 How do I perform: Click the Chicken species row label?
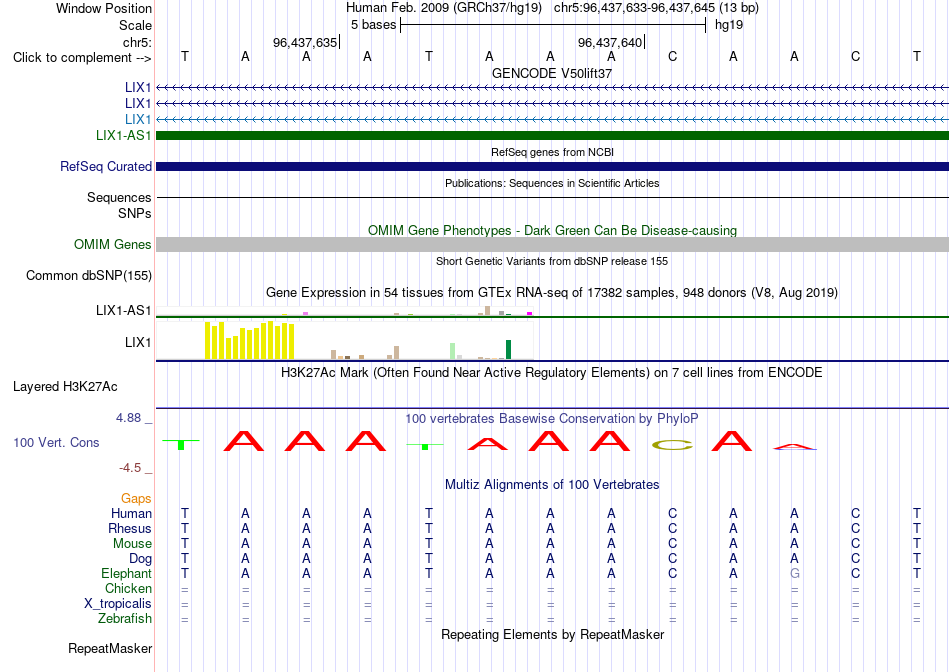[128, 588]
